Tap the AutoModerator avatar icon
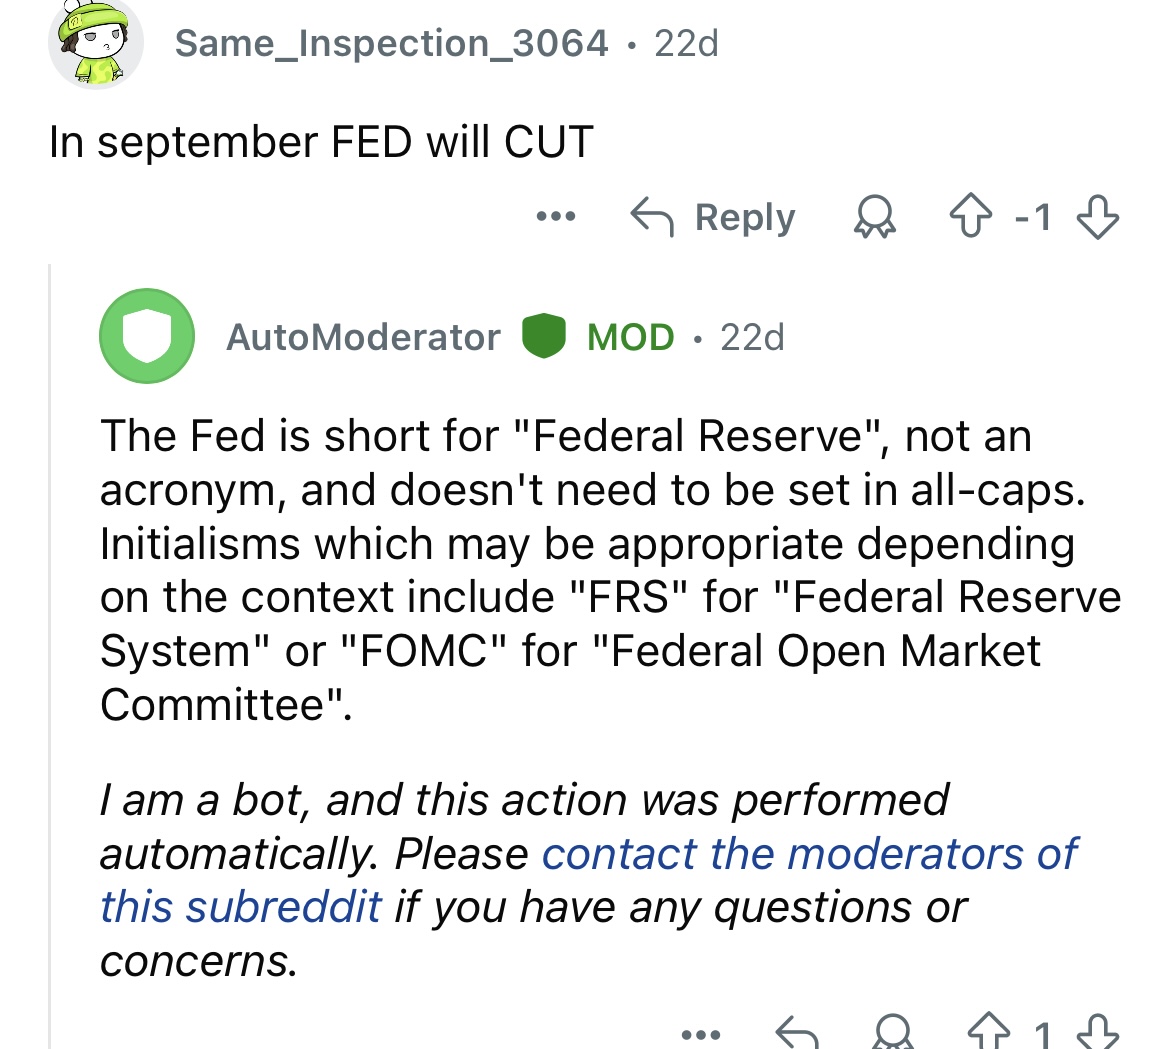 pyautogui.click(x=146, y=336)
